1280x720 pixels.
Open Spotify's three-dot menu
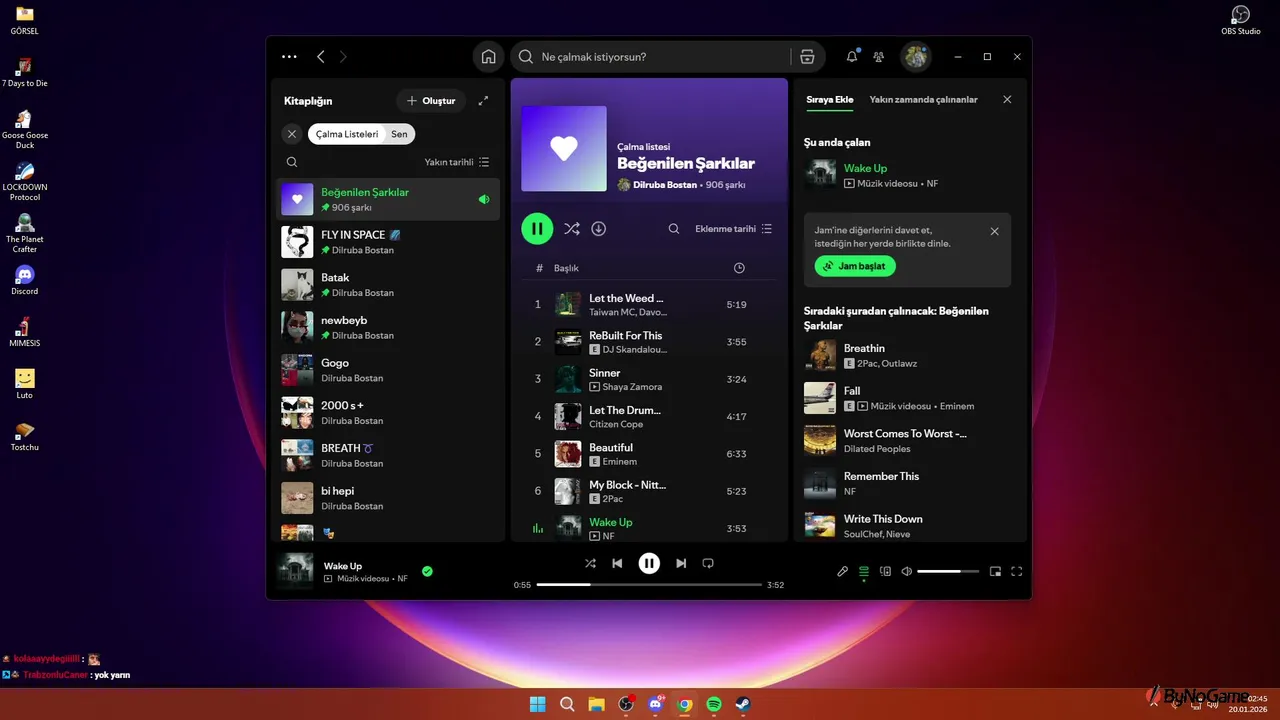[x=289, y=57]
